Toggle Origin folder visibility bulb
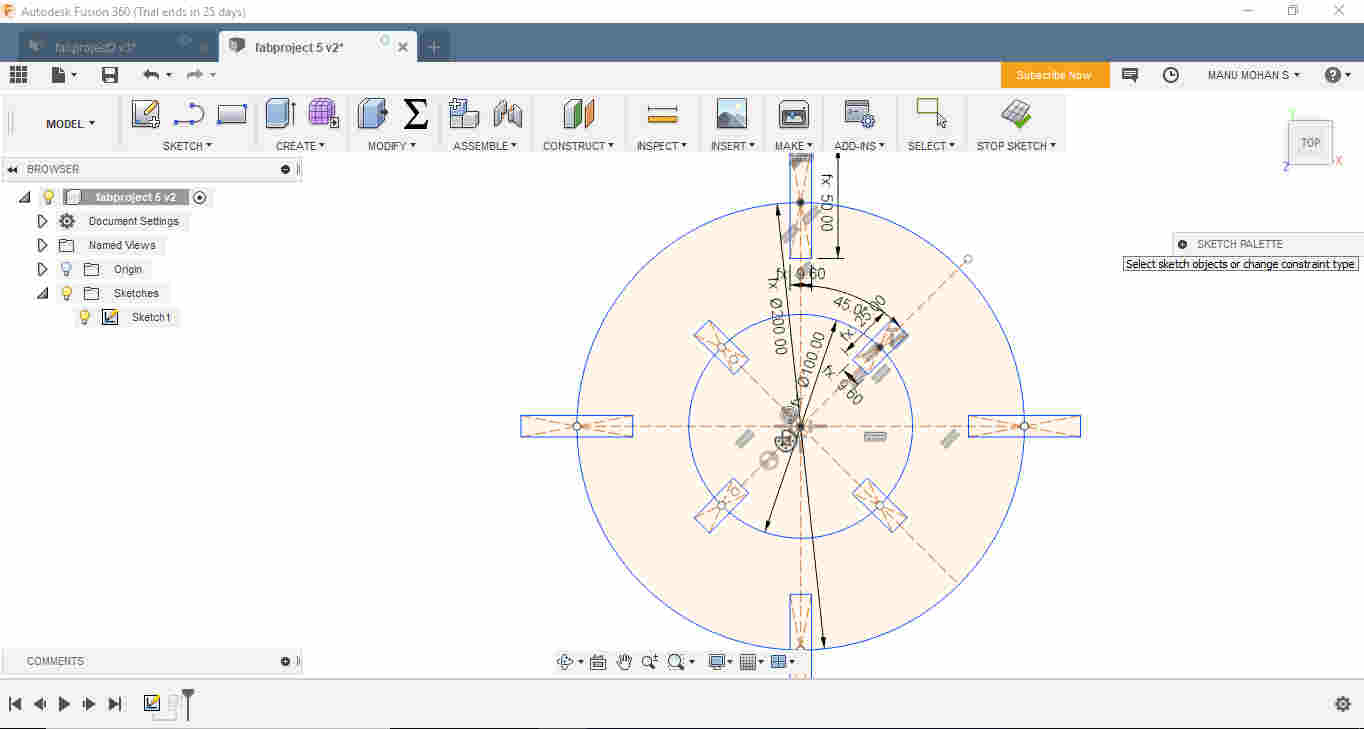Image resolution: width=1364 pixels, height=729 pixels. [x=67, y=269]
